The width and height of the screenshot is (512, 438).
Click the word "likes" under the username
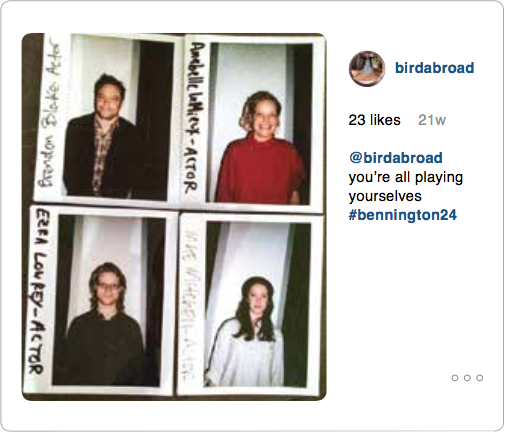click(x=385, y=120)
